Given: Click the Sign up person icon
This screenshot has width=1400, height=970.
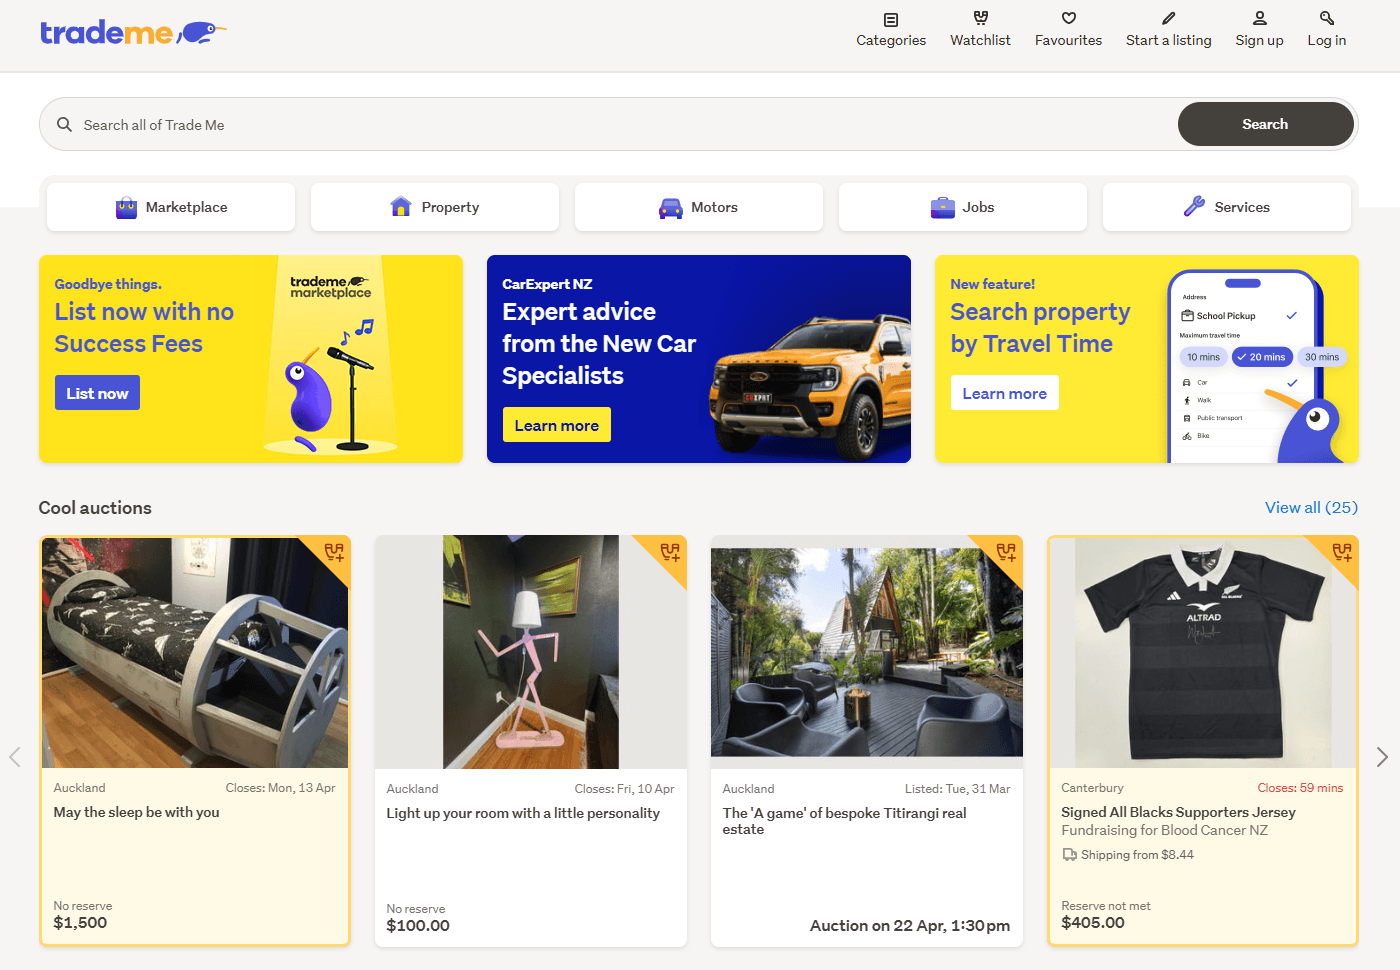Looking at the screenshot, I should pyautogui.click(x=1259, y=17).
